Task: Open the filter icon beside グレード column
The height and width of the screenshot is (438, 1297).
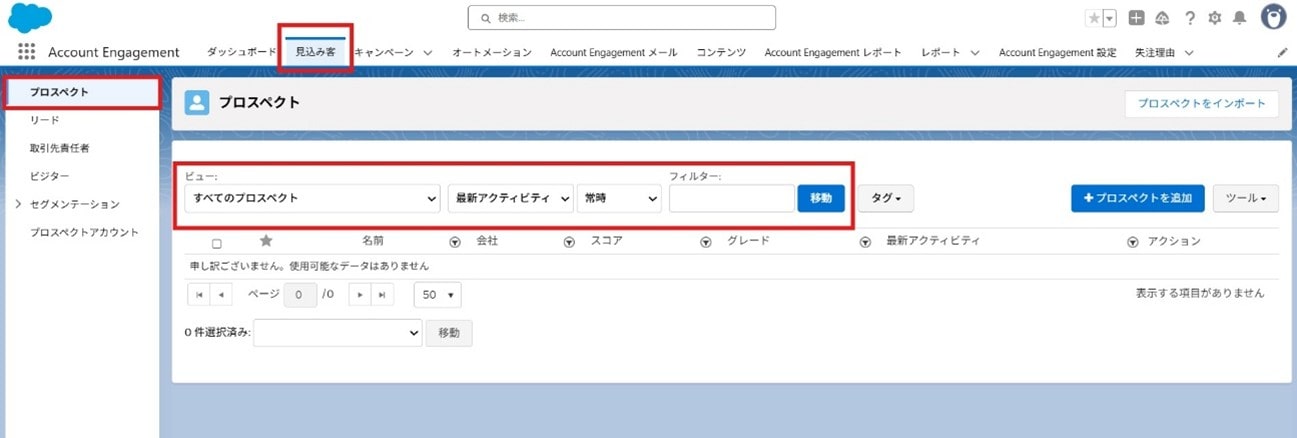Action: 705,241
